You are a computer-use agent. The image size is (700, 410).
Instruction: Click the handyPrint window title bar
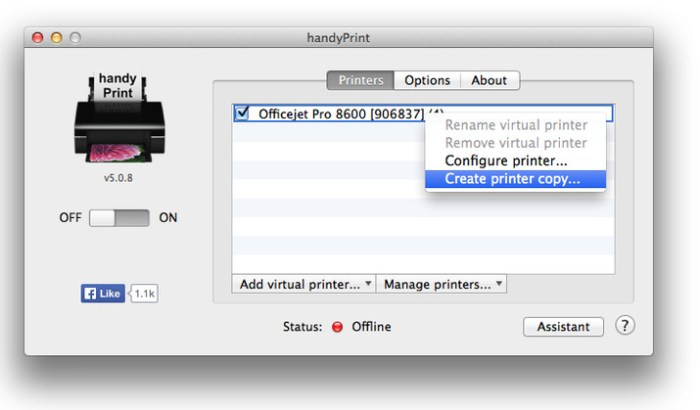[339, 38]
